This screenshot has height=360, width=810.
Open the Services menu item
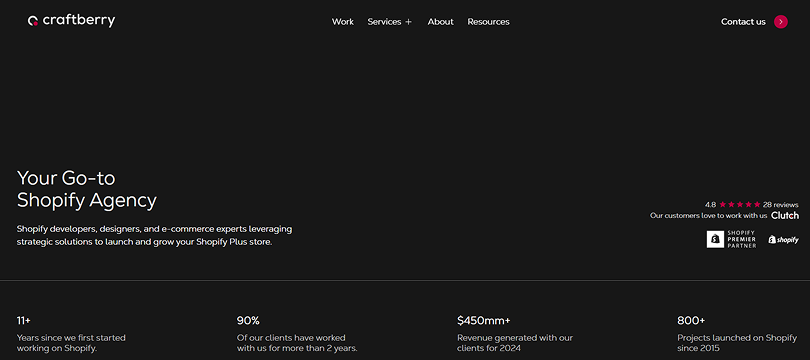[x=384, y=22]
